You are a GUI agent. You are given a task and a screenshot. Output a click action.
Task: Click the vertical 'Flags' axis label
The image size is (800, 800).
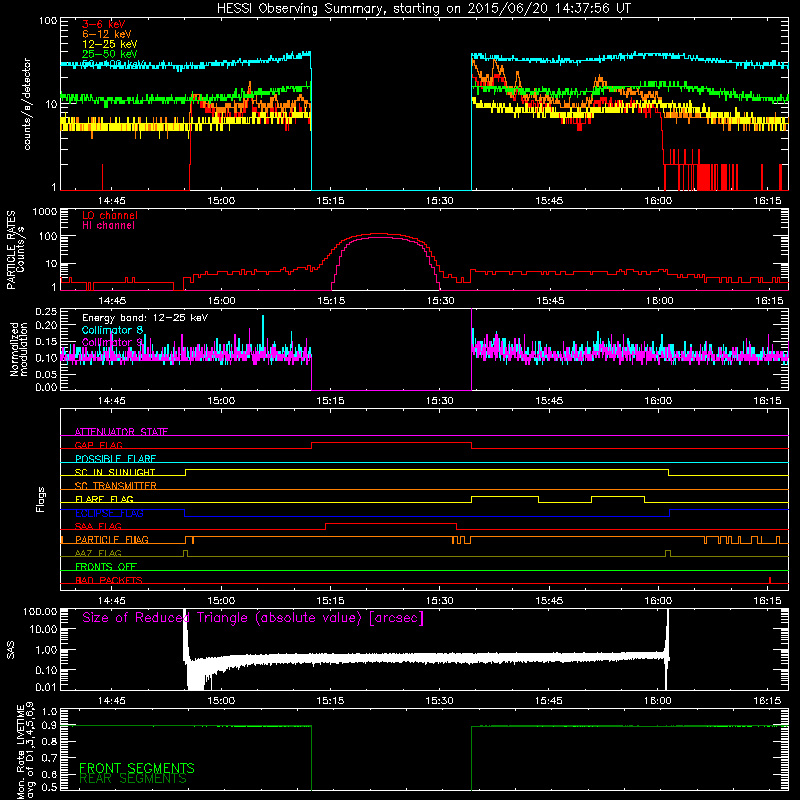point(41,499)
